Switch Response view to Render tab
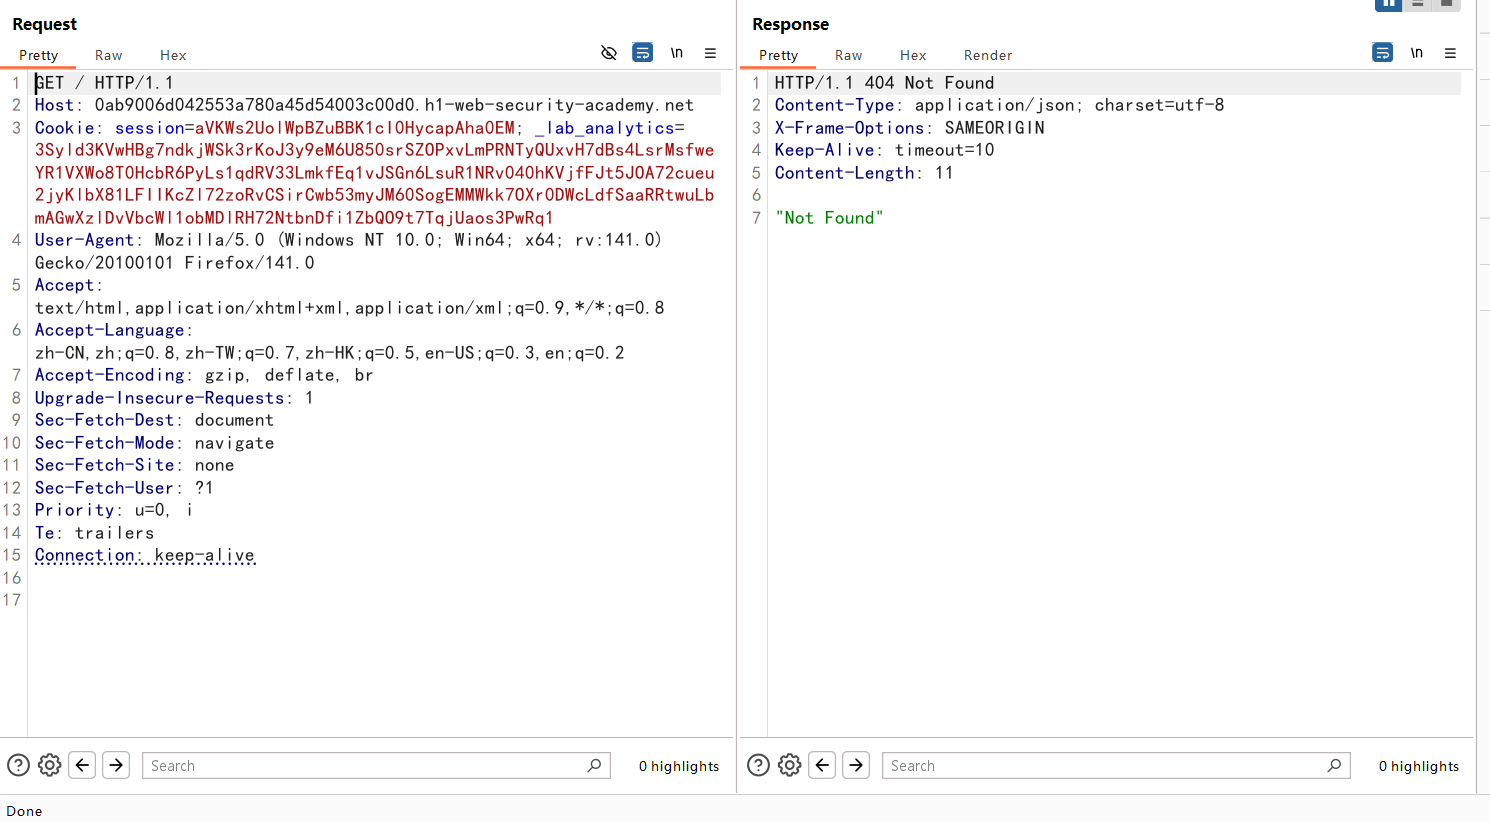Viewport: 1490px width, 822px height. [x=987, y=55]
